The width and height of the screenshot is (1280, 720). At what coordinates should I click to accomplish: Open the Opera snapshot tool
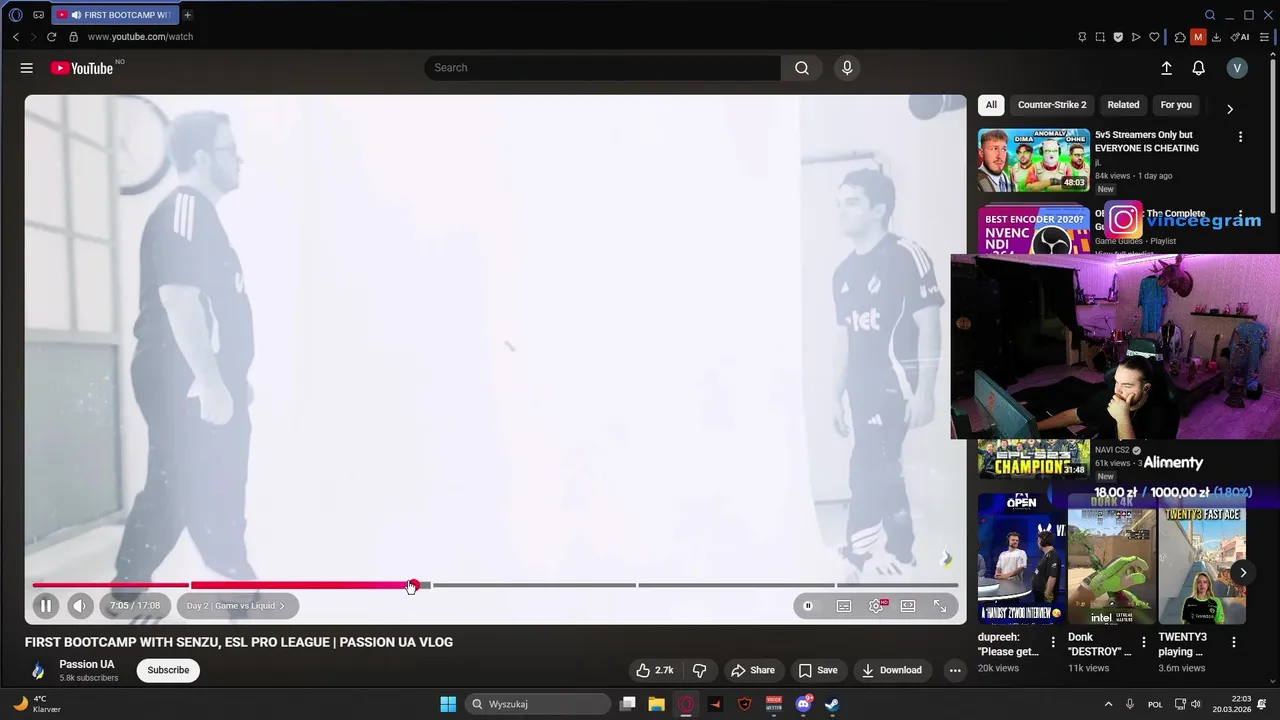point(1100,37)
